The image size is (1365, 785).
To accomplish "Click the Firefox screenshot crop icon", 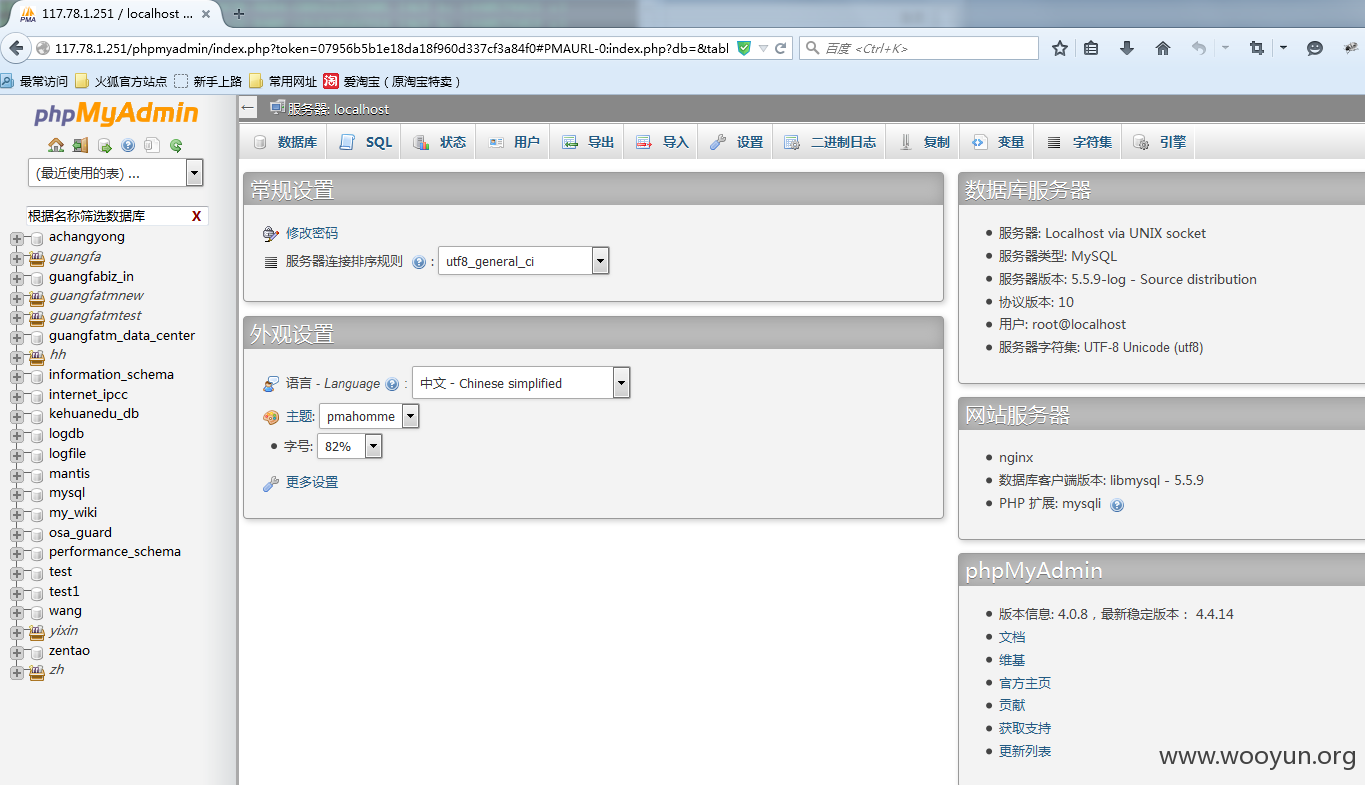I will 1257,48.
